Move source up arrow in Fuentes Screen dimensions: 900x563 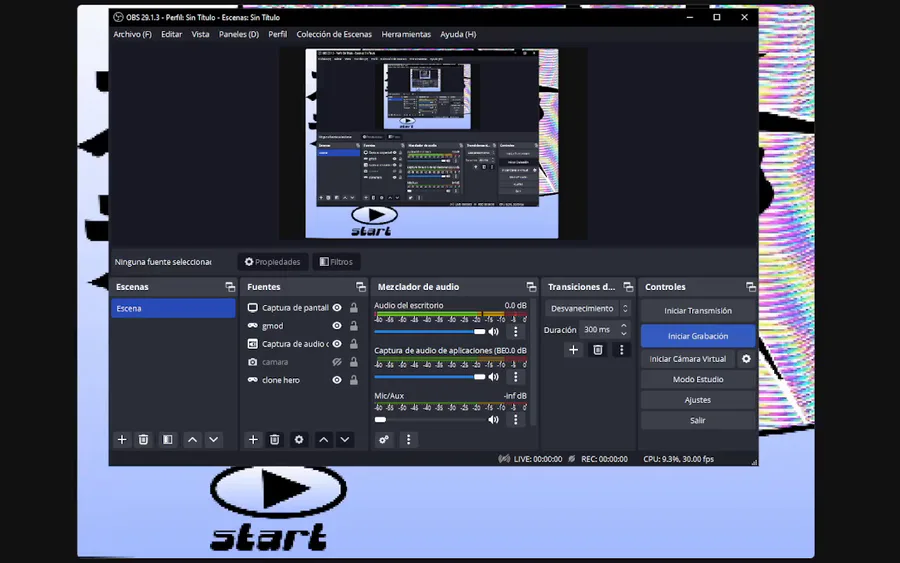coord(324,440)
